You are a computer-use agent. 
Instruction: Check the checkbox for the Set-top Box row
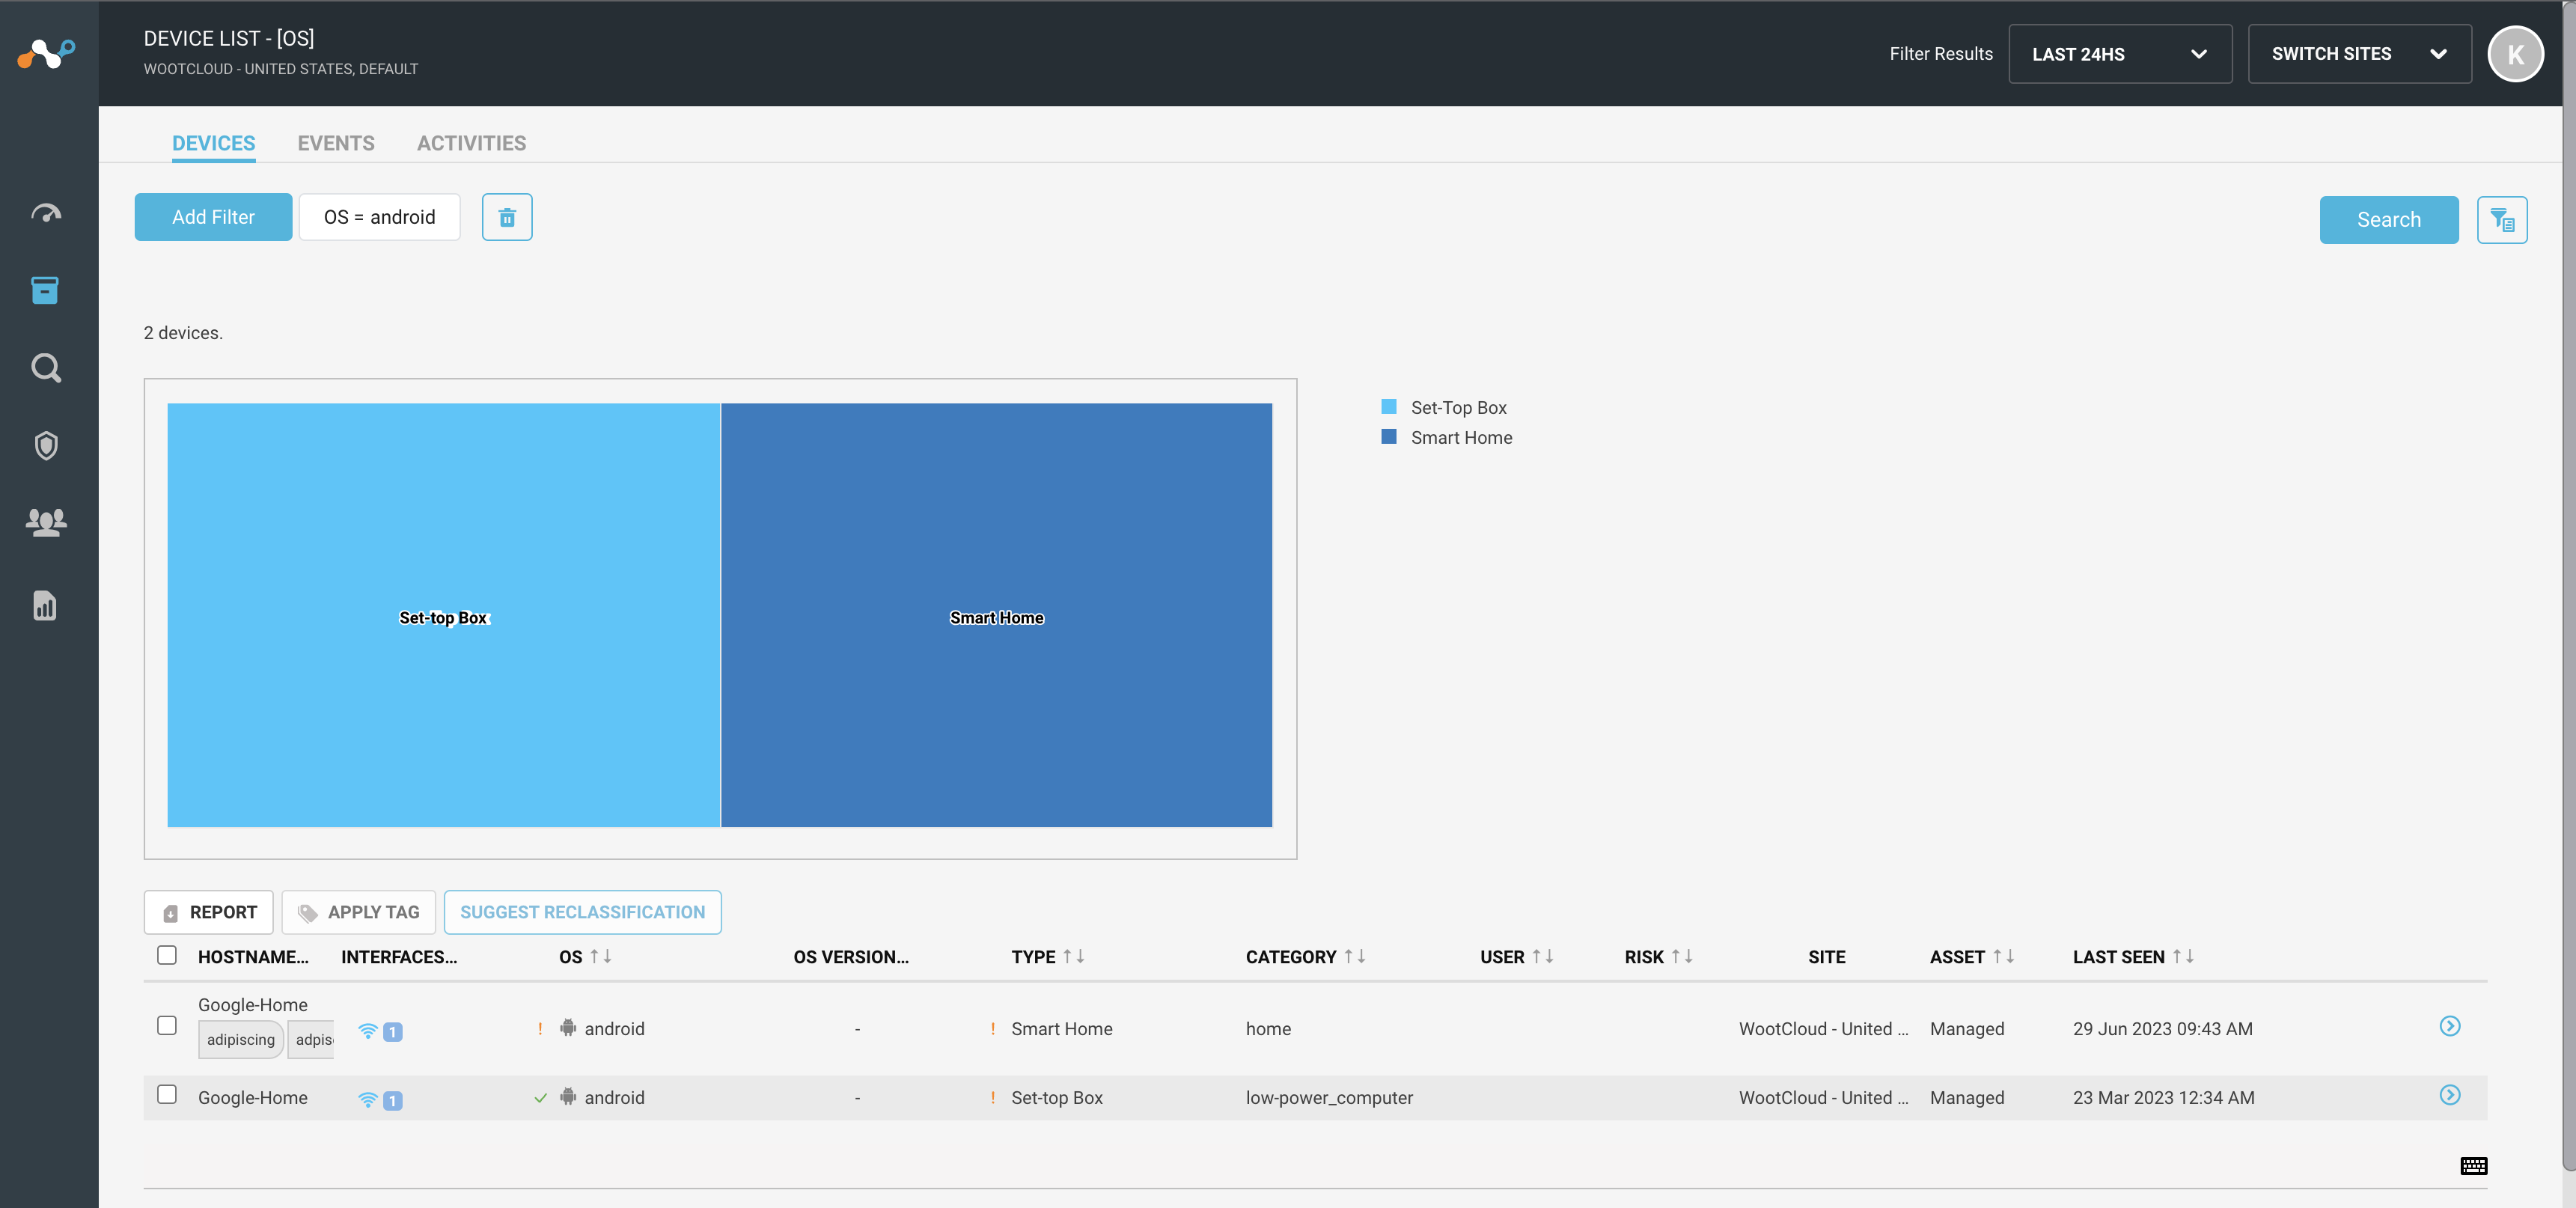pos(166,1096)
